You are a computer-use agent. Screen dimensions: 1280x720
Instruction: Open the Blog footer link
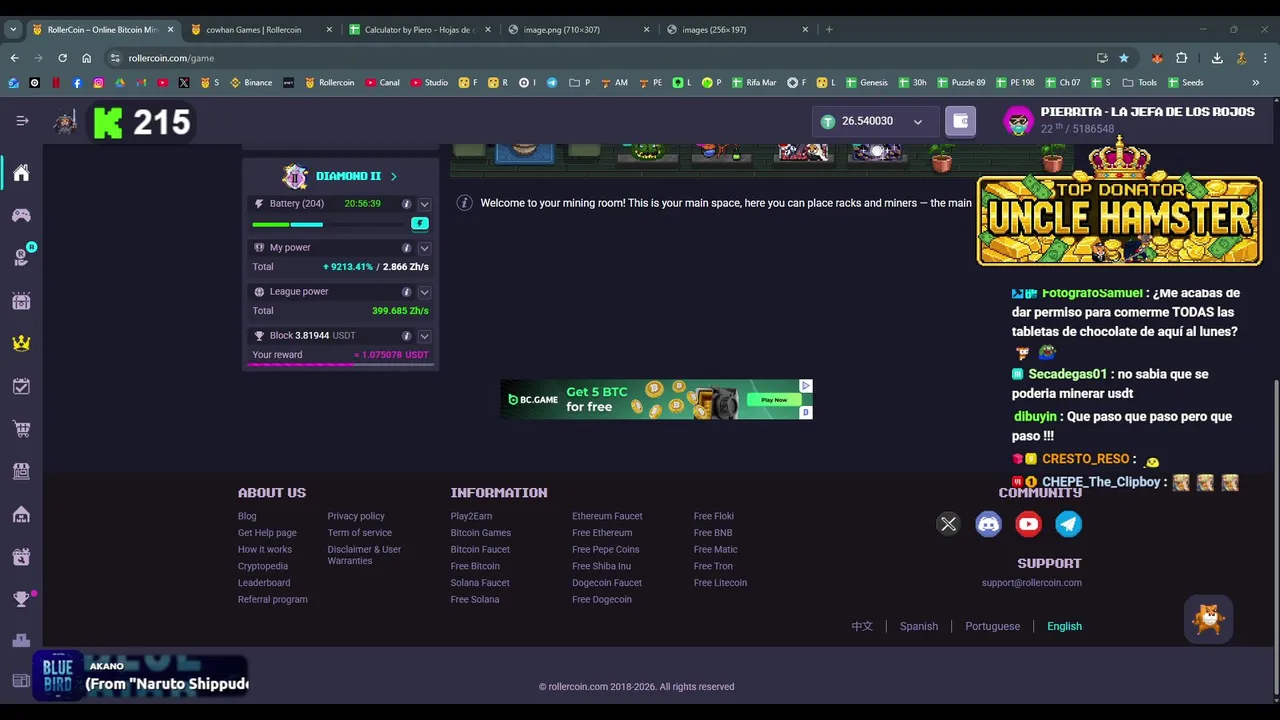click(x=247, y=516)
